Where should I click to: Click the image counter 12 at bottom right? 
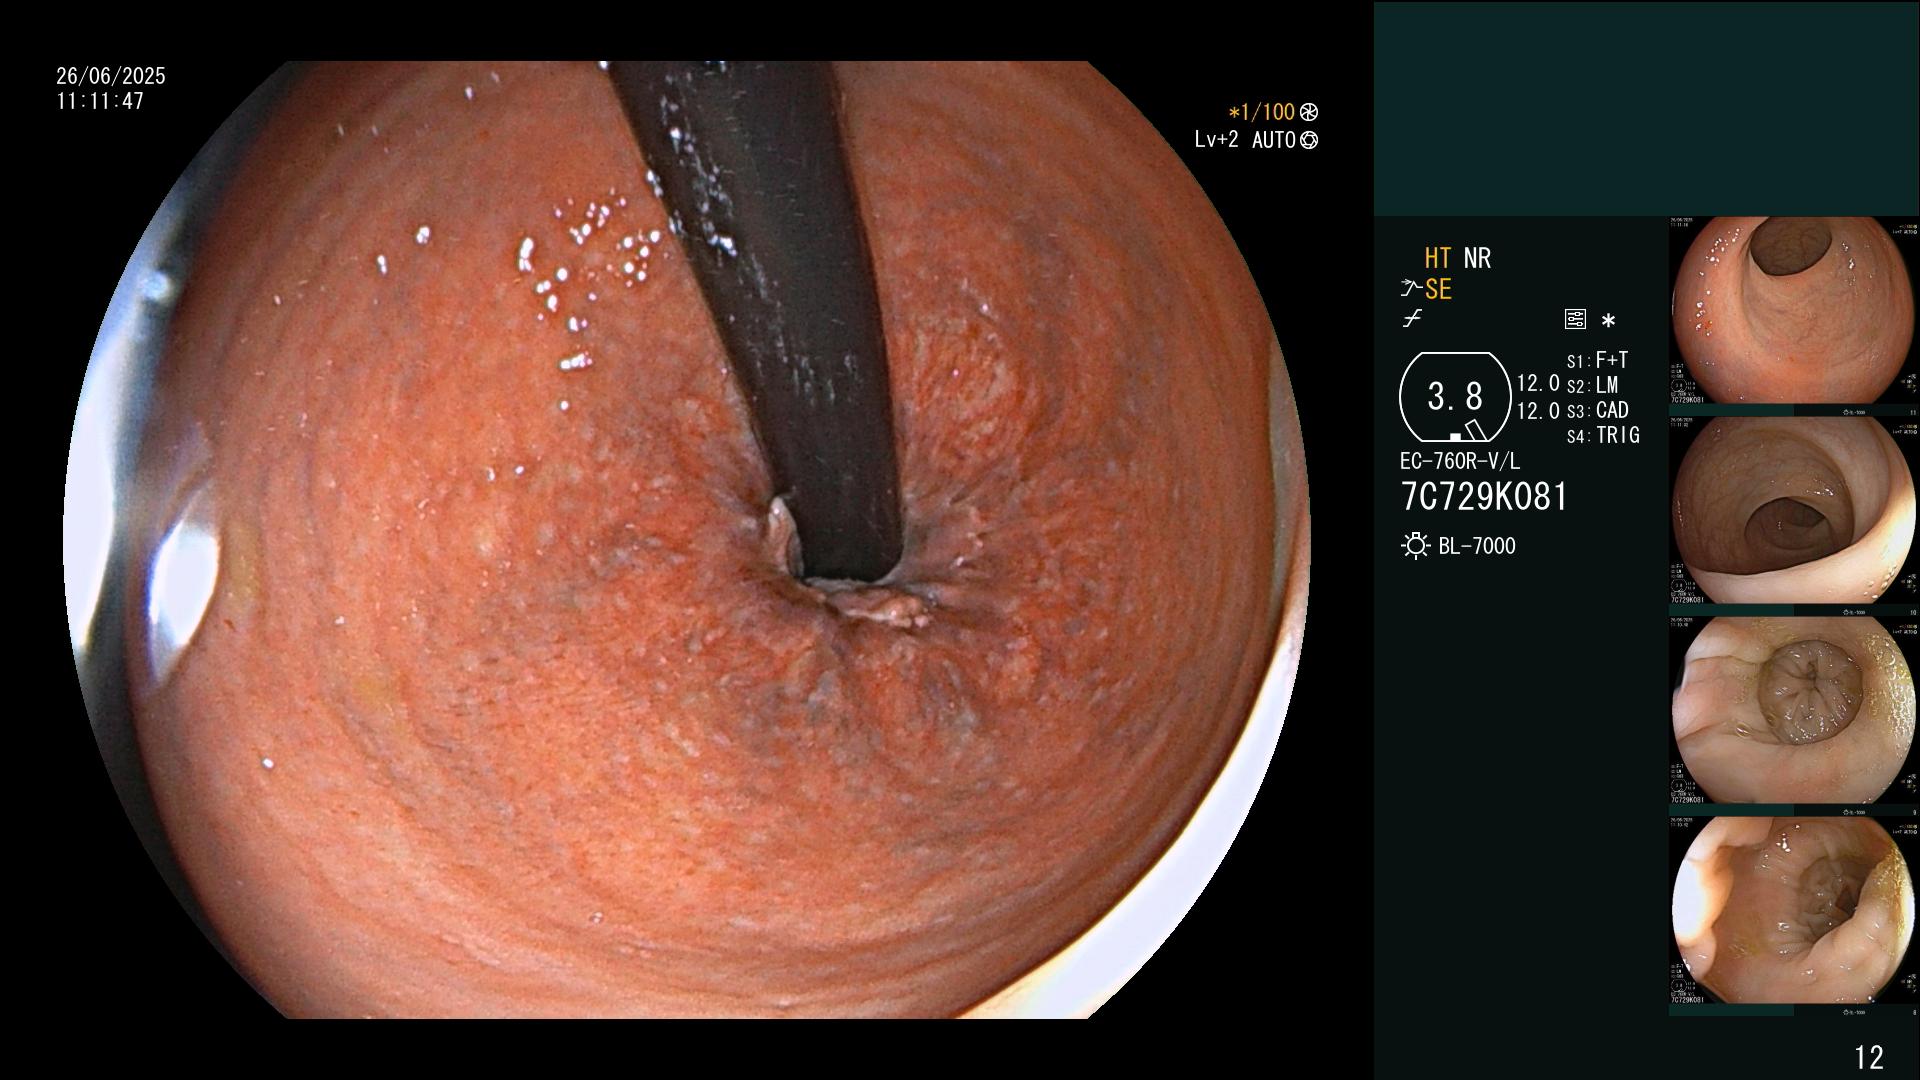1869,1057
